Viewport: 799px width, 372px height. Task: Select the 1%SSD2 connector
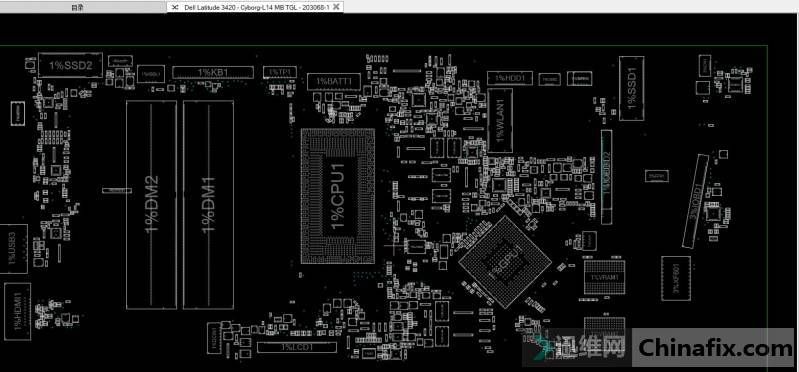coord(70,65)
